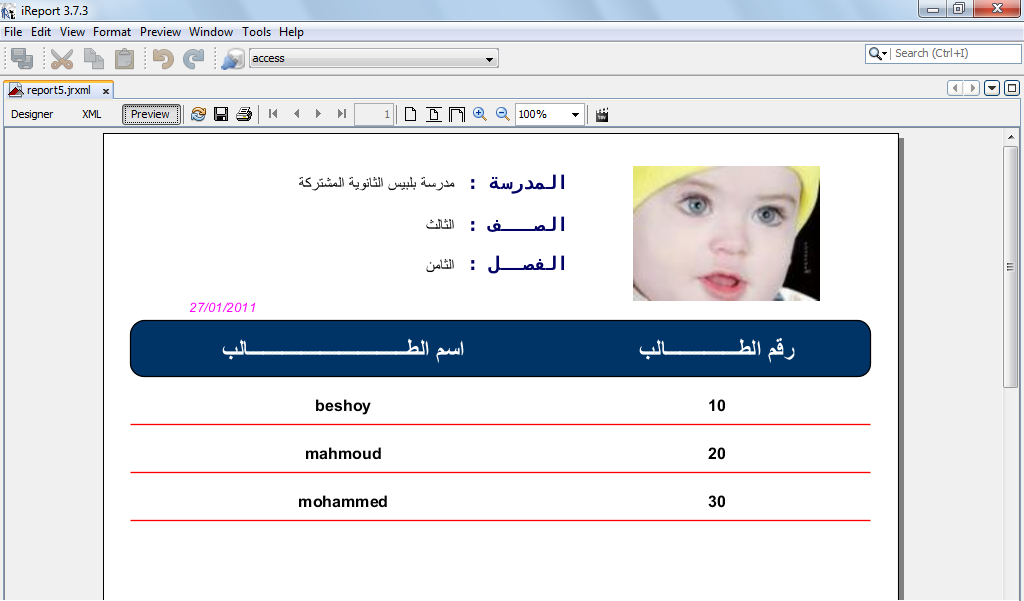This screenshot has width=1024, height=601.
Task: Open the search options dropdown arrow
Action: click(x=878, y=54)
